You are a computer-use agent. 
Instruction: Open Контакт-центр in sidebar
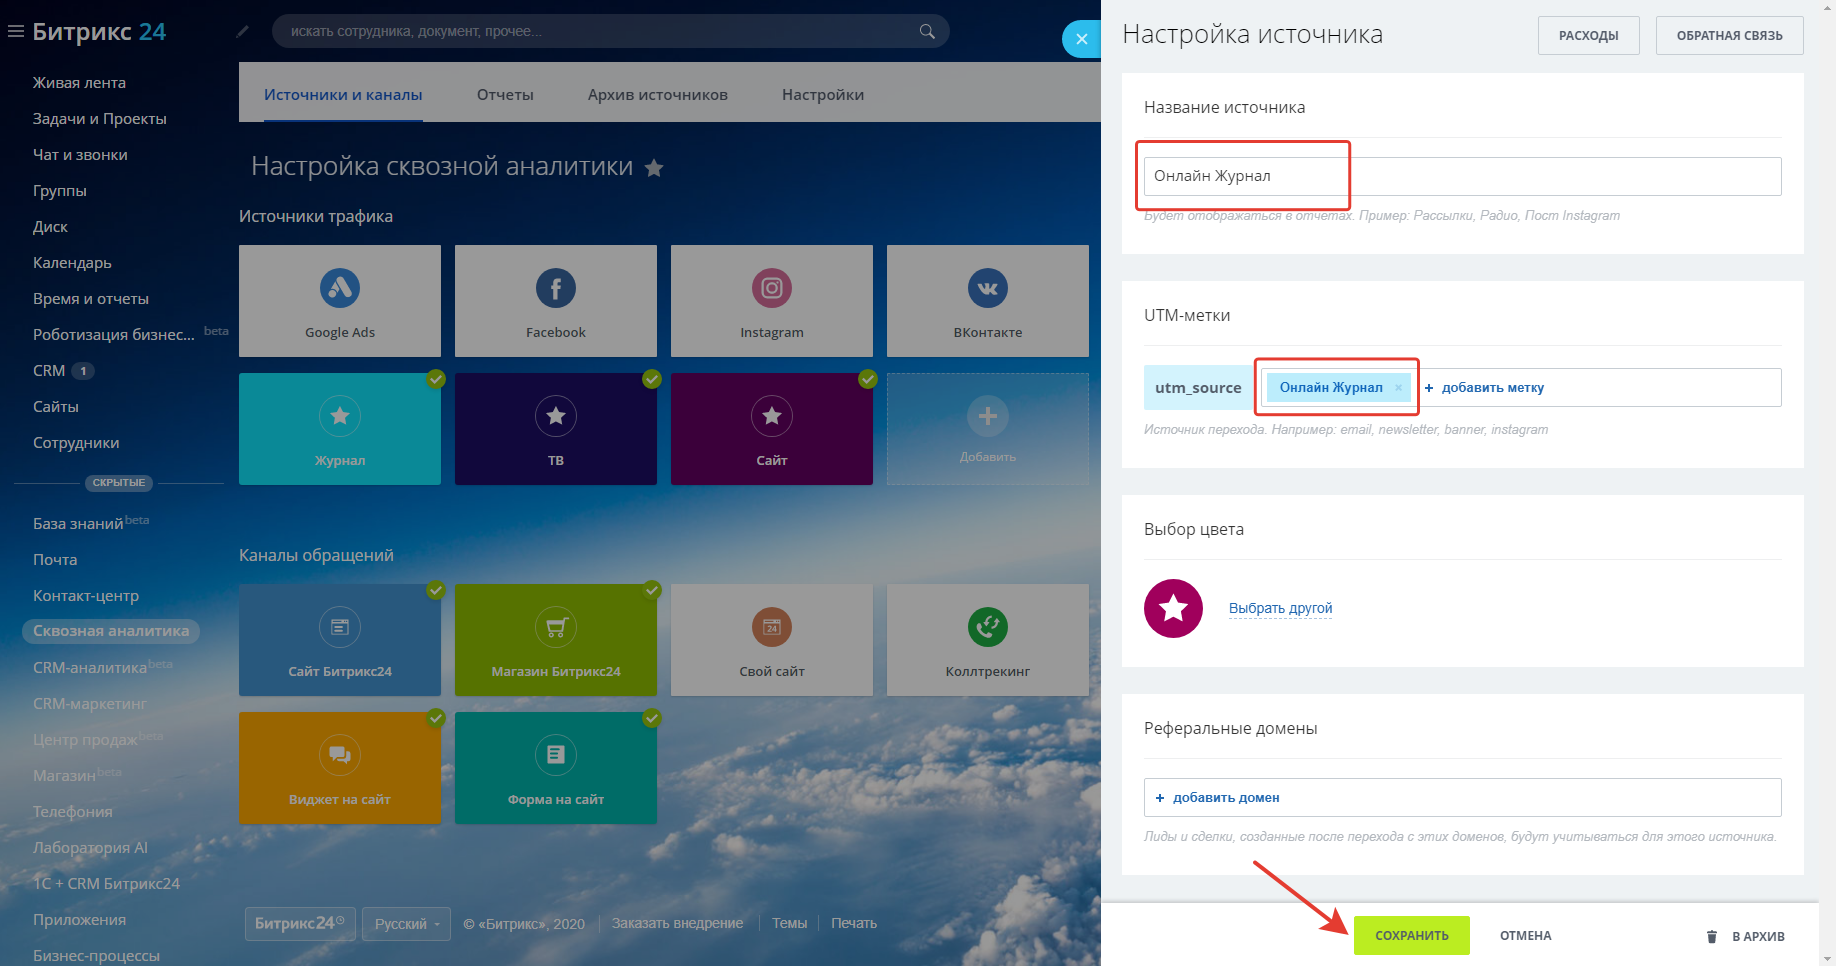[x=86, y=596]
